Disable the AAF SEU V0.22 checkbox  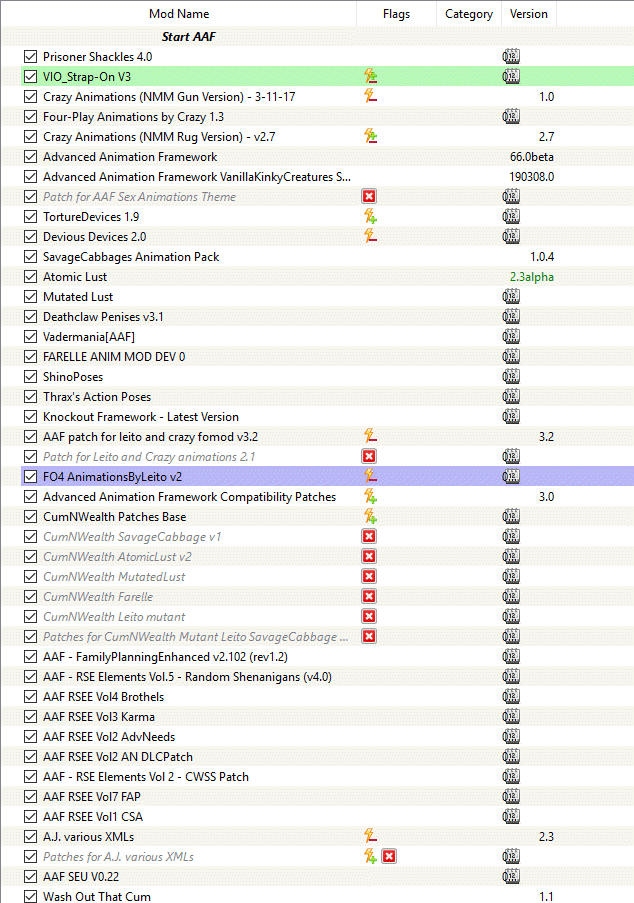pos(31,877)
